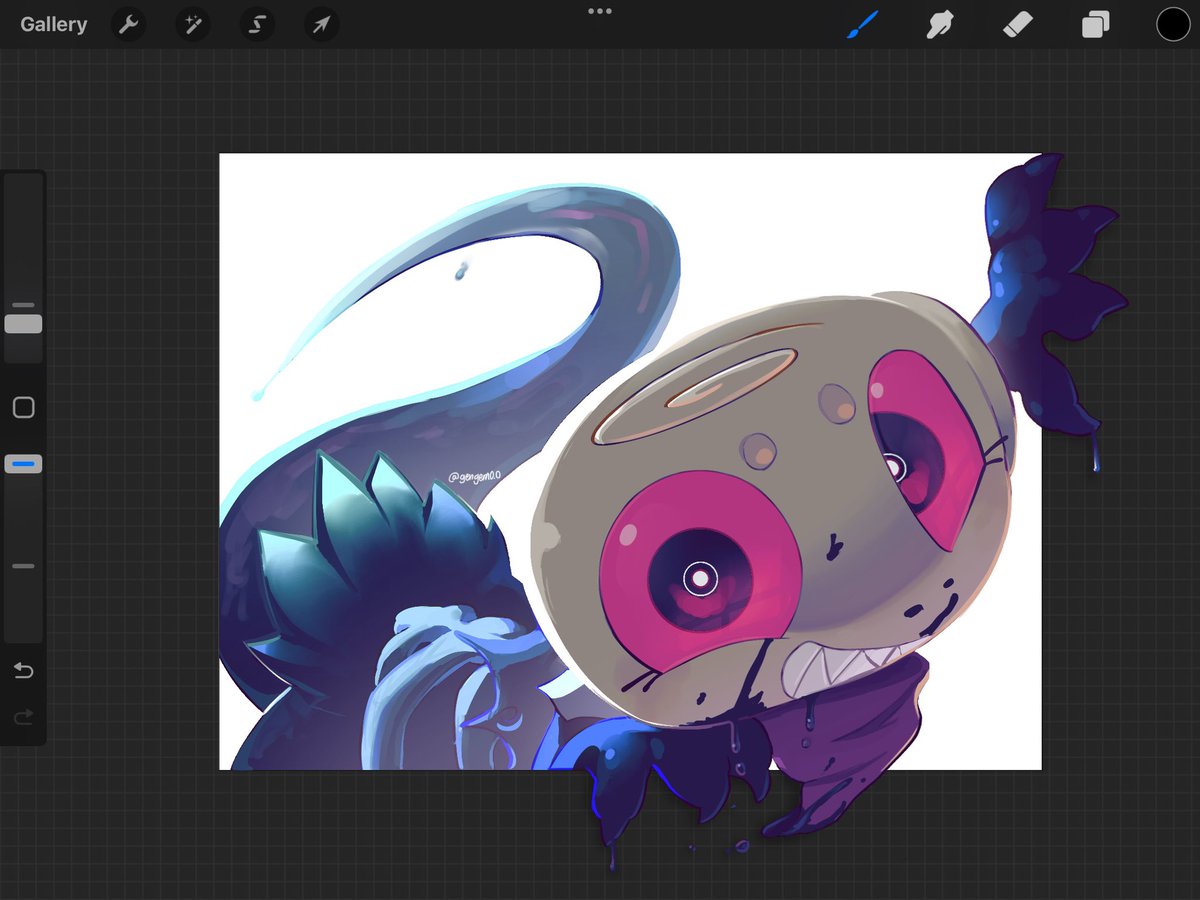The height and width of the screenshot is (900, 1200).
Task: Open the Layers panel
Action: 1095,24
